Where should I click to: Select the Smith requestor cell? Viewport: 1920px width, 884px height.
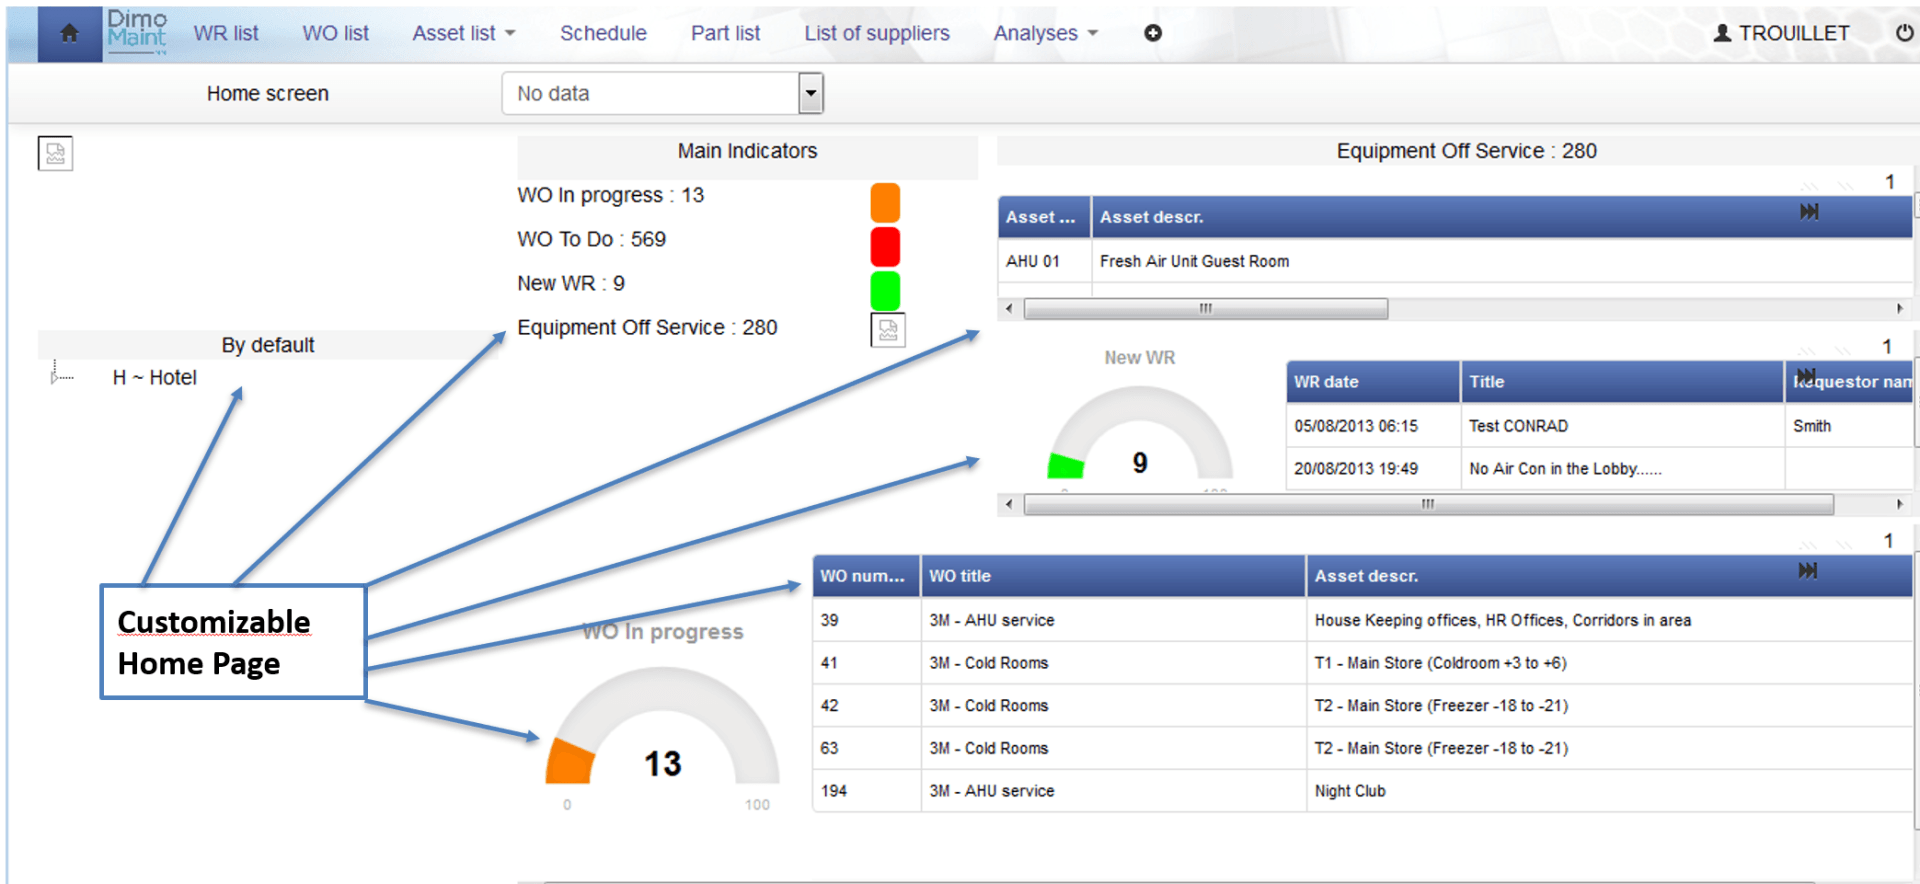point(1849,426)
